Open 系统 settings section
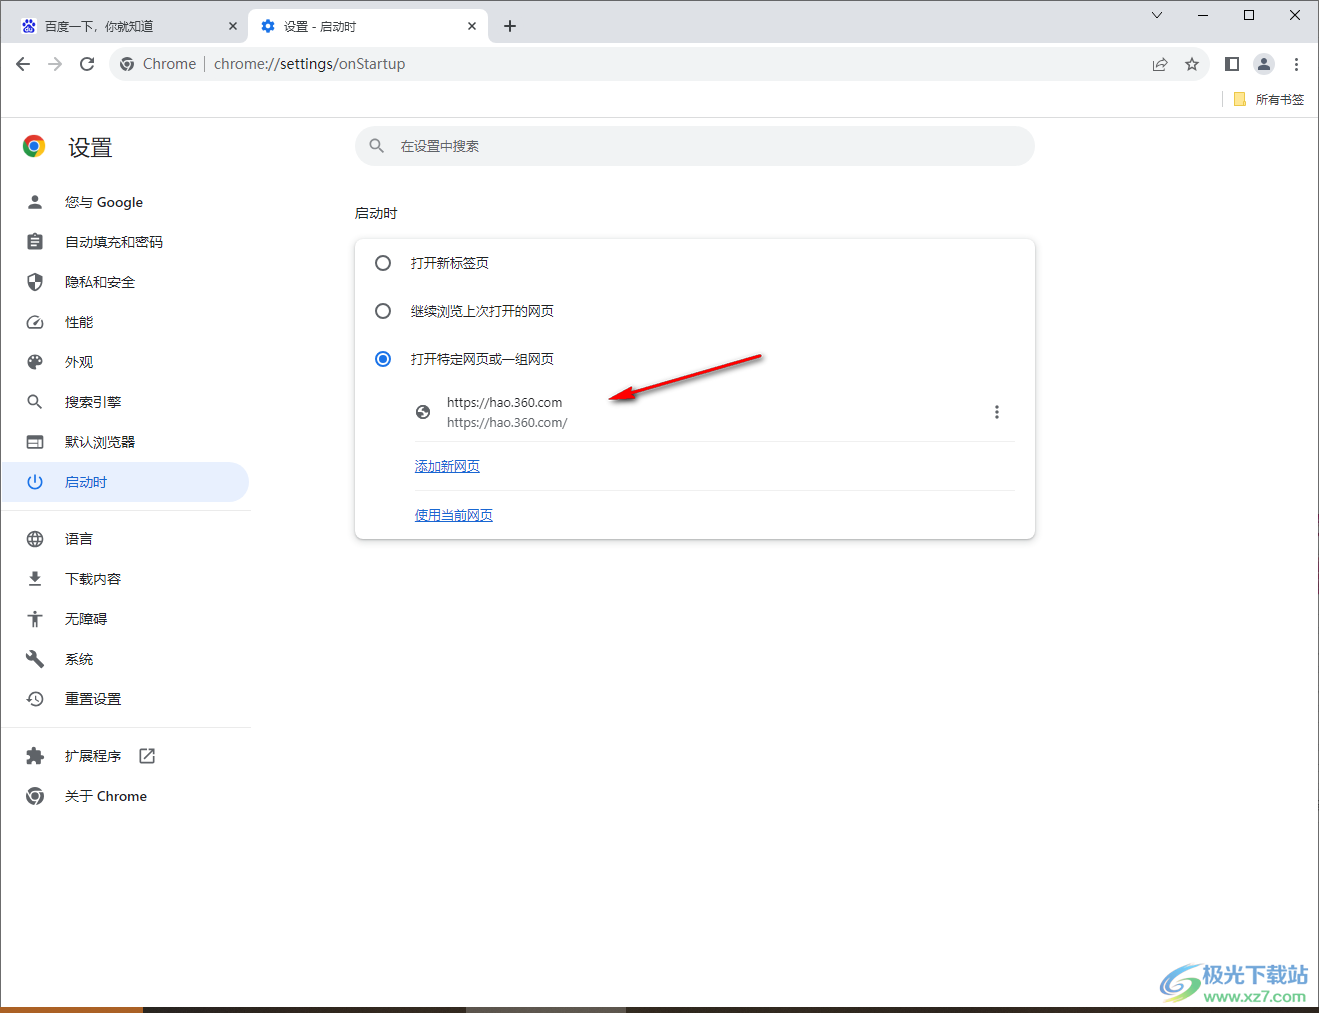 (125, 659)
